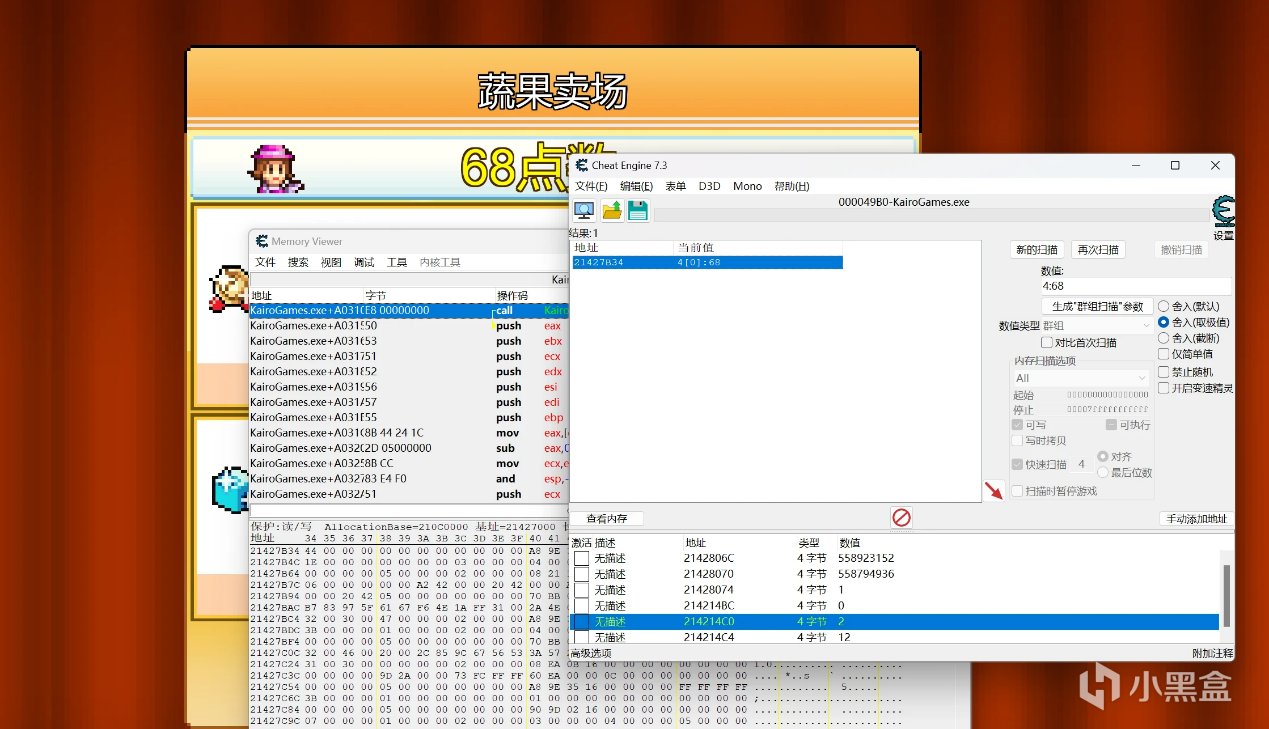This screenshot has height=729, width=1269.
Task: Select the 对齐 radio button
Action: 1103,456
